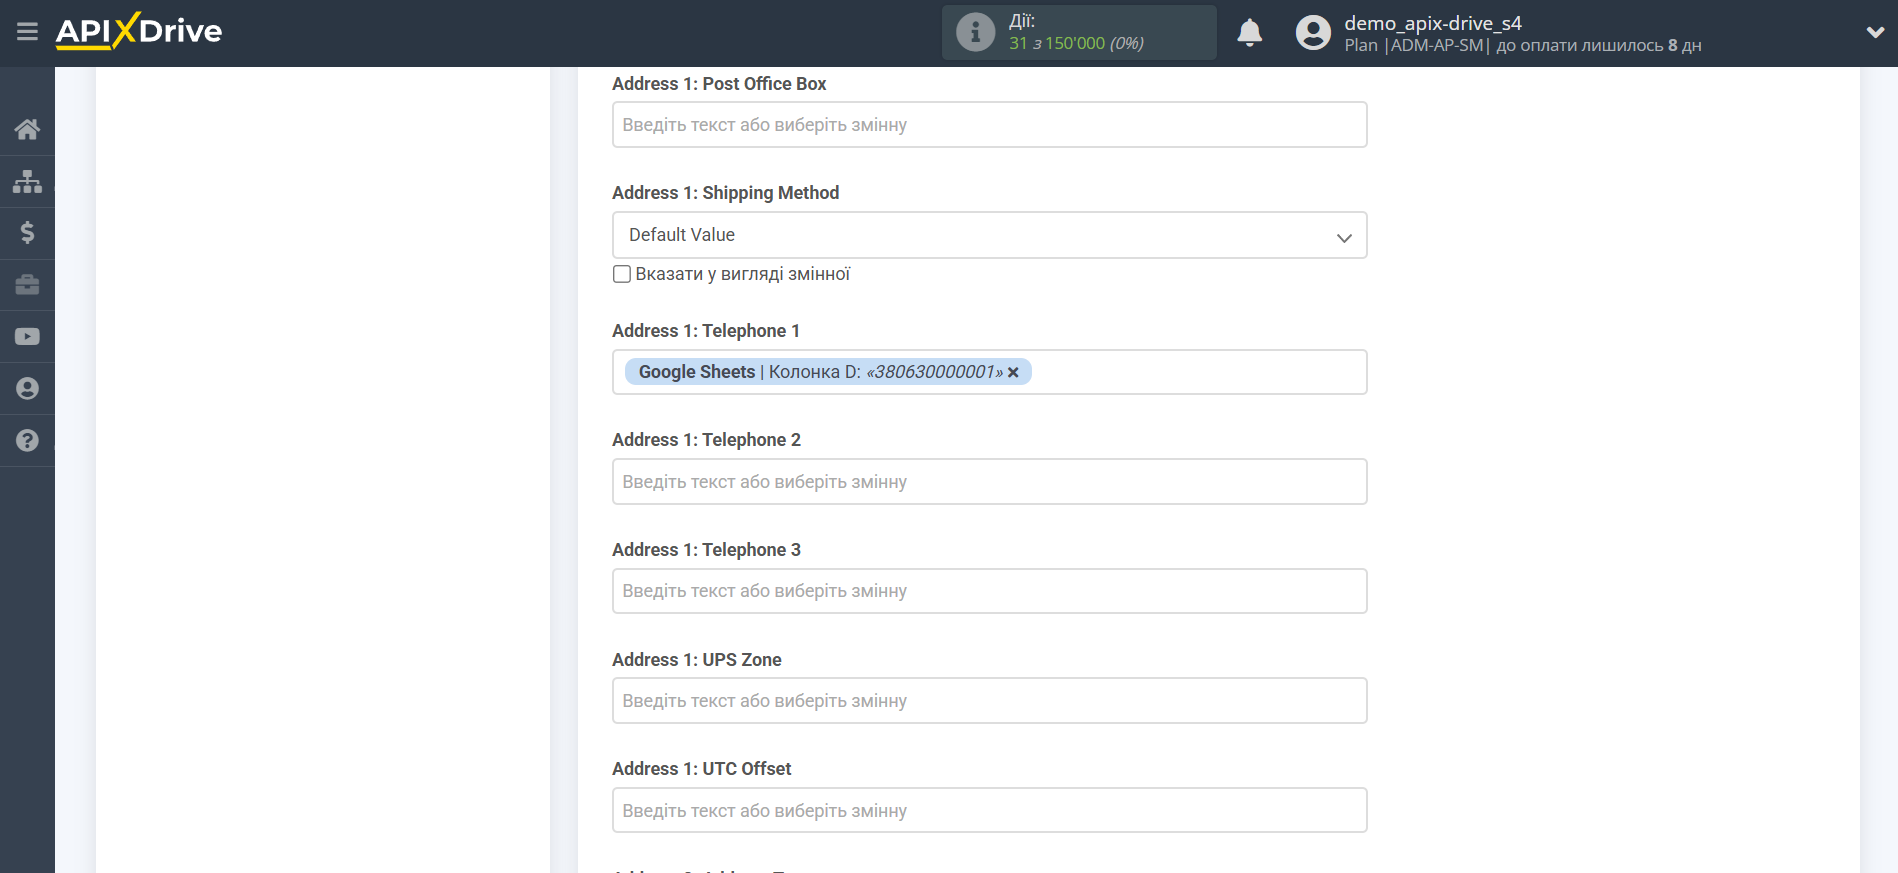Focus the Telephone 3 input
The width and height of the screenshot is (1898, 873).
coord(989,591)
